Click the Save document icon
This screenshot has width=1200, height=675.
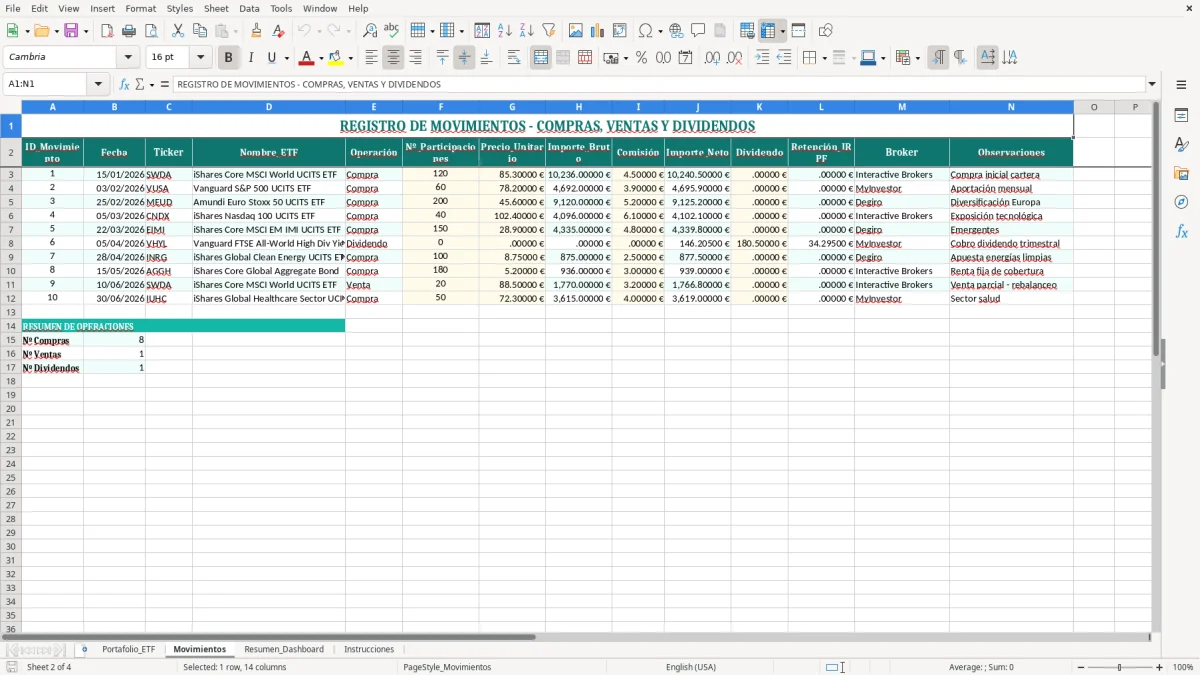pyautogui.click(x=70, y=31)
